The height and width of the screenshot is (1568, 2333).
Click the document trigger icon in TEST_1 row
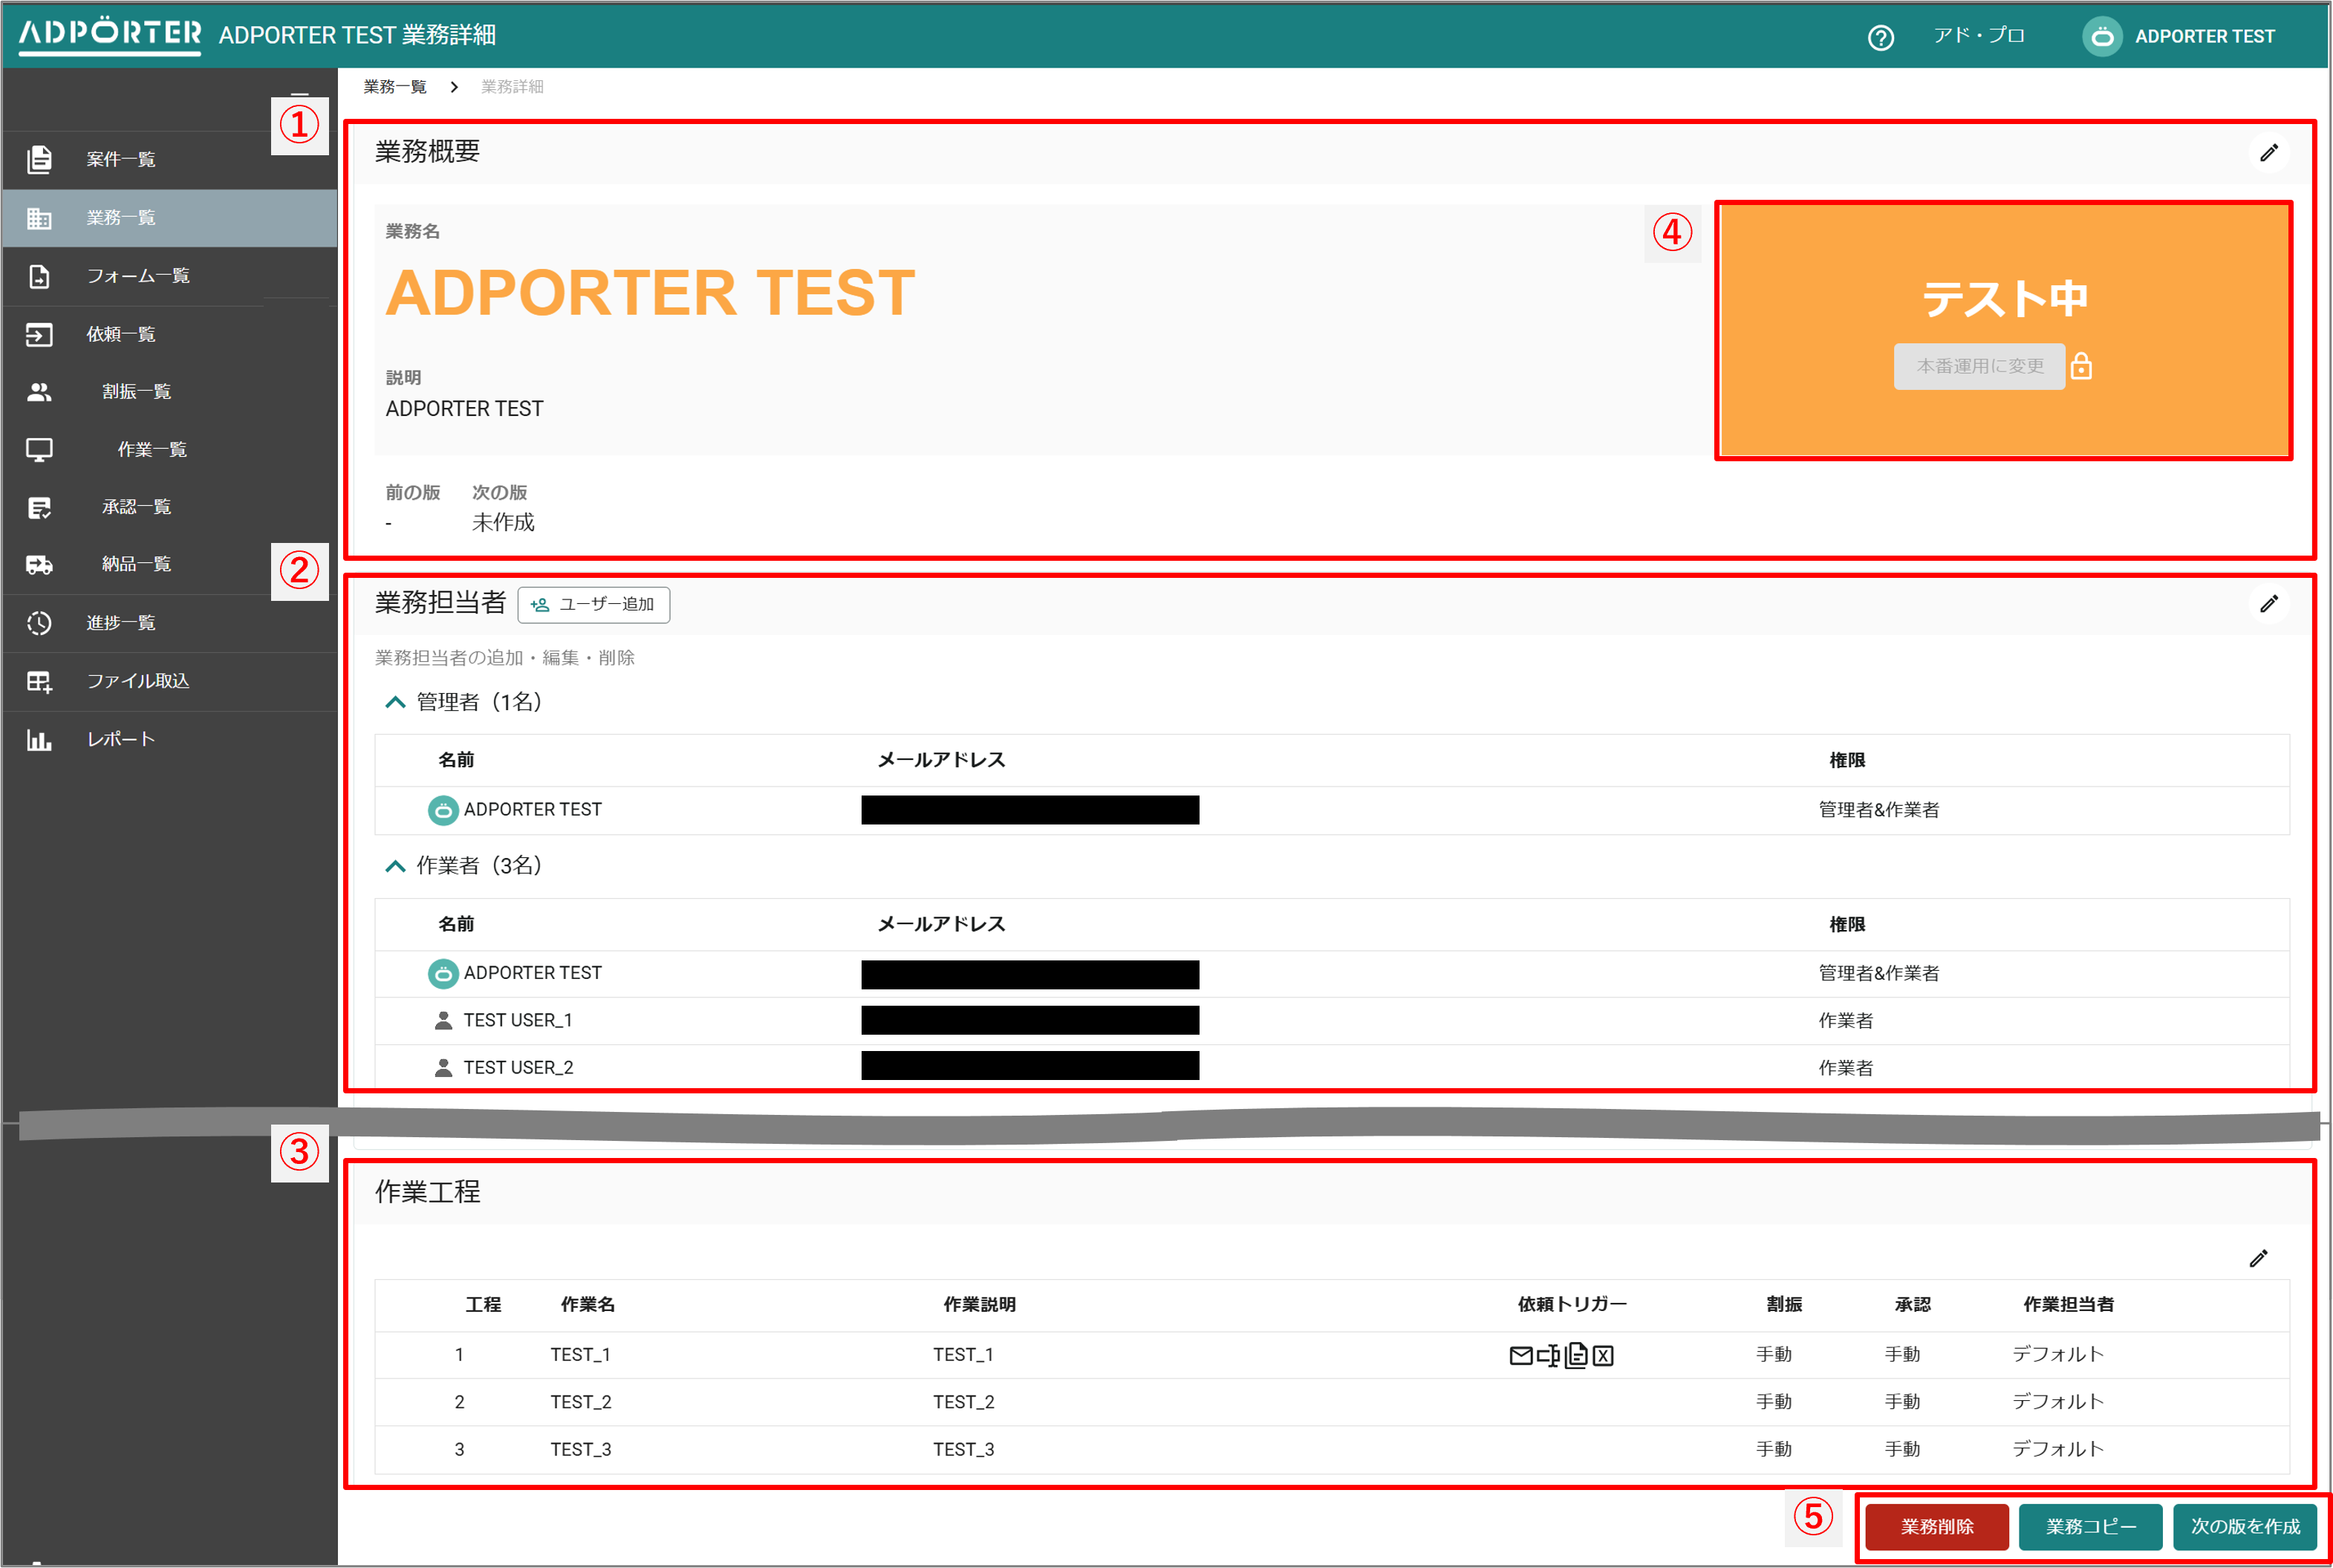[x=1576, y=1355]
